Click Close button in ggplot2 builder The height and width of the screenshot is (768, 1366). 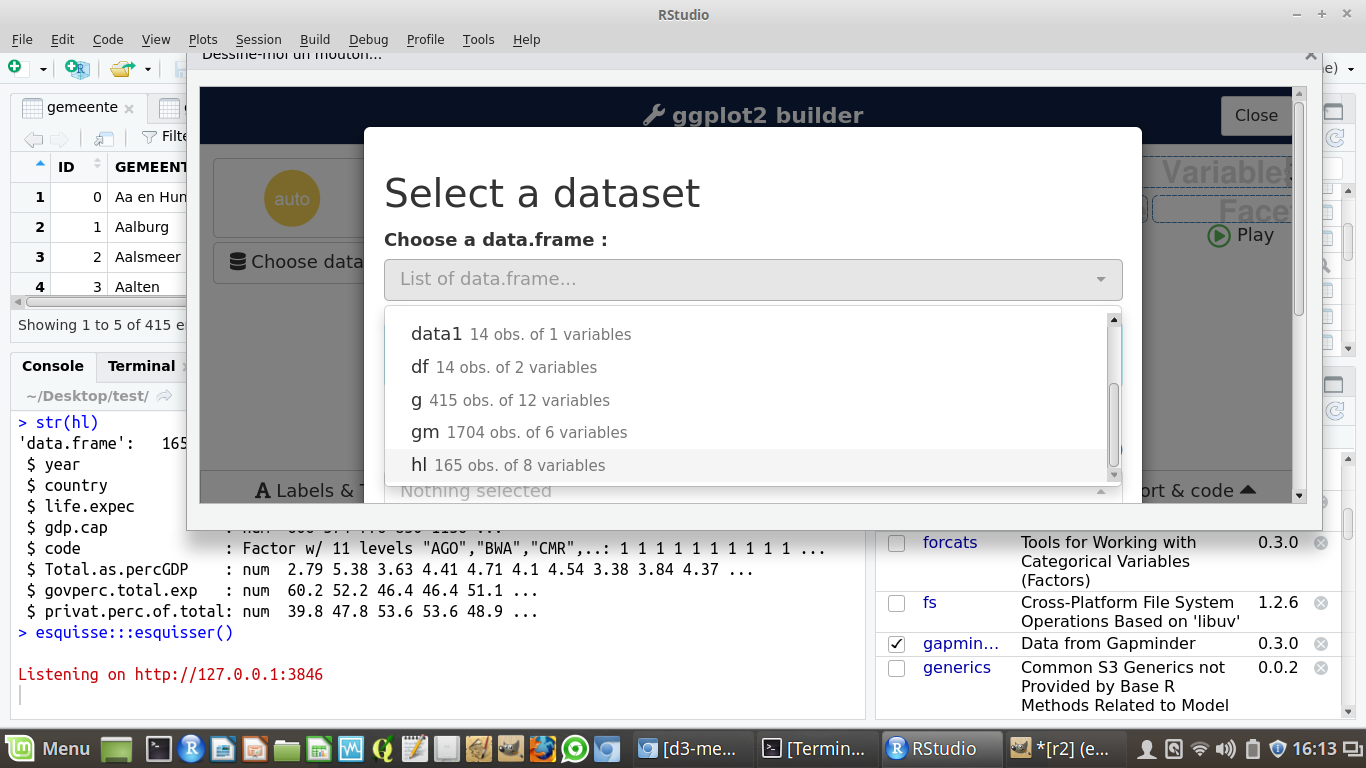tap(1256, 115)
